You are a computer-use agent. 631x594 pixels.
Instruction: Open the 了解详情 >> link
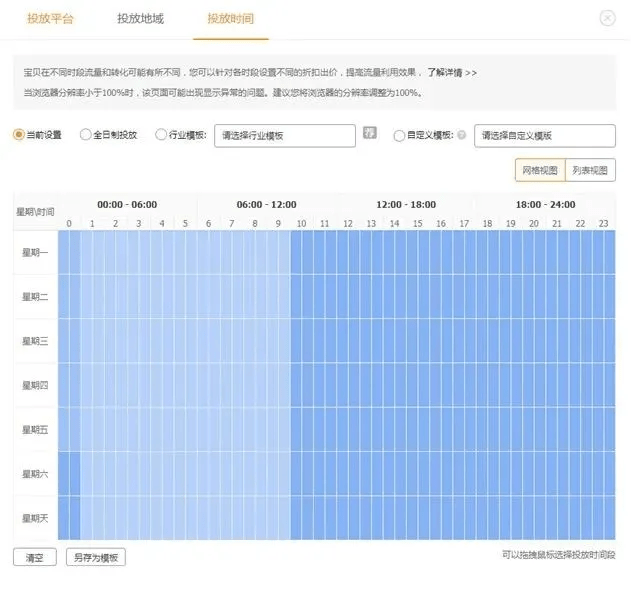(x=452, y=73)
